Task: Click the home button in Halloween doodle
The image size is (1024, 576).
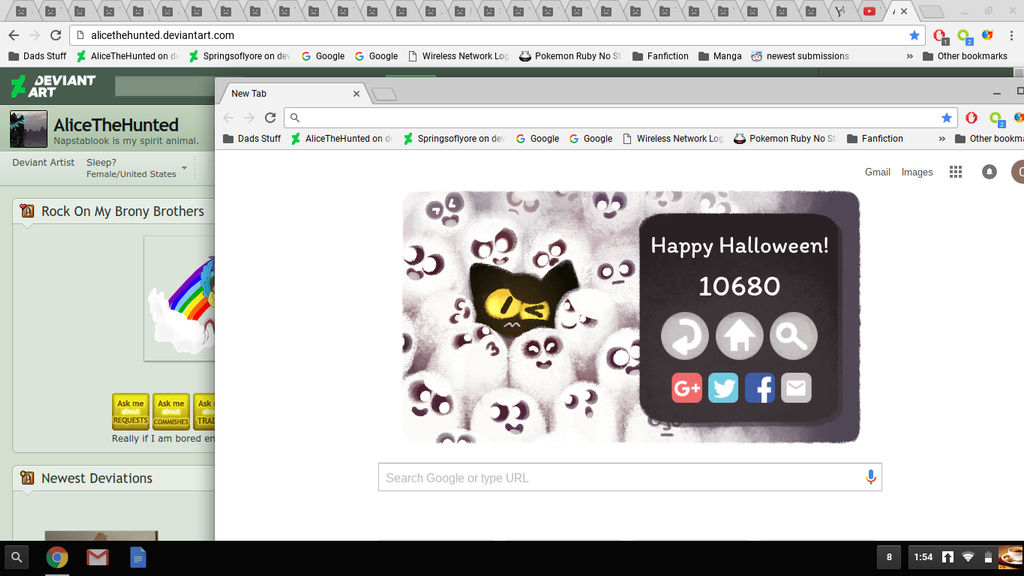Action: click(739, 336)
